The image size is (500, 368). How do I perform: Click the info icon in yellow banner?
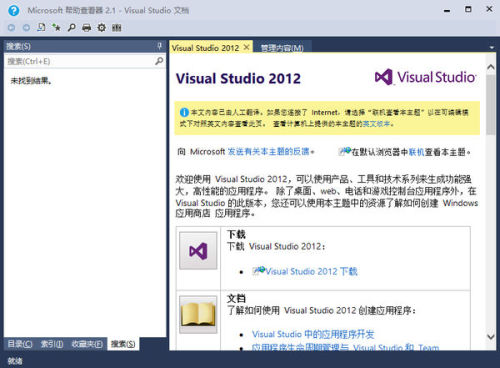[184, 112]
